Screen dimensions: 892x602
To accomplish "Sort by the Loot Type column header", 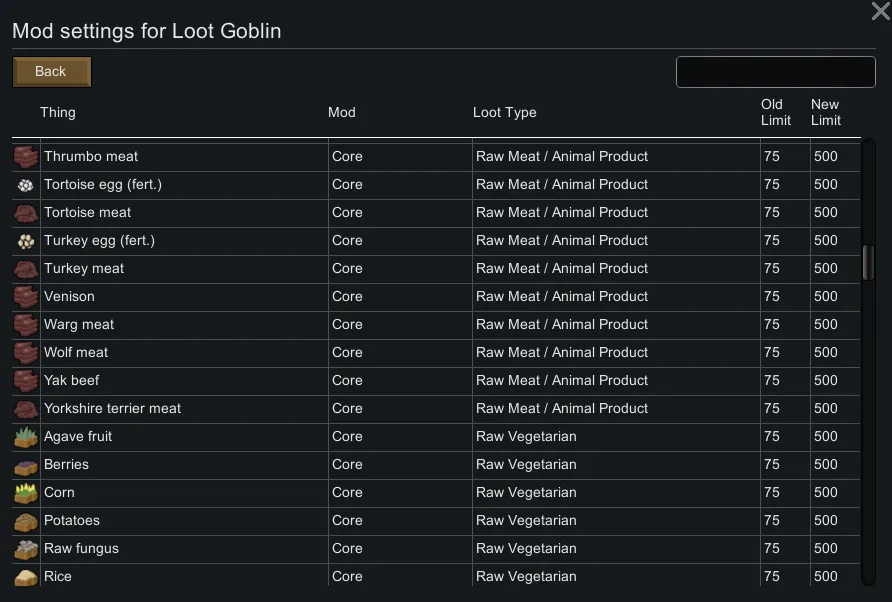I will [x=505, y=112].
